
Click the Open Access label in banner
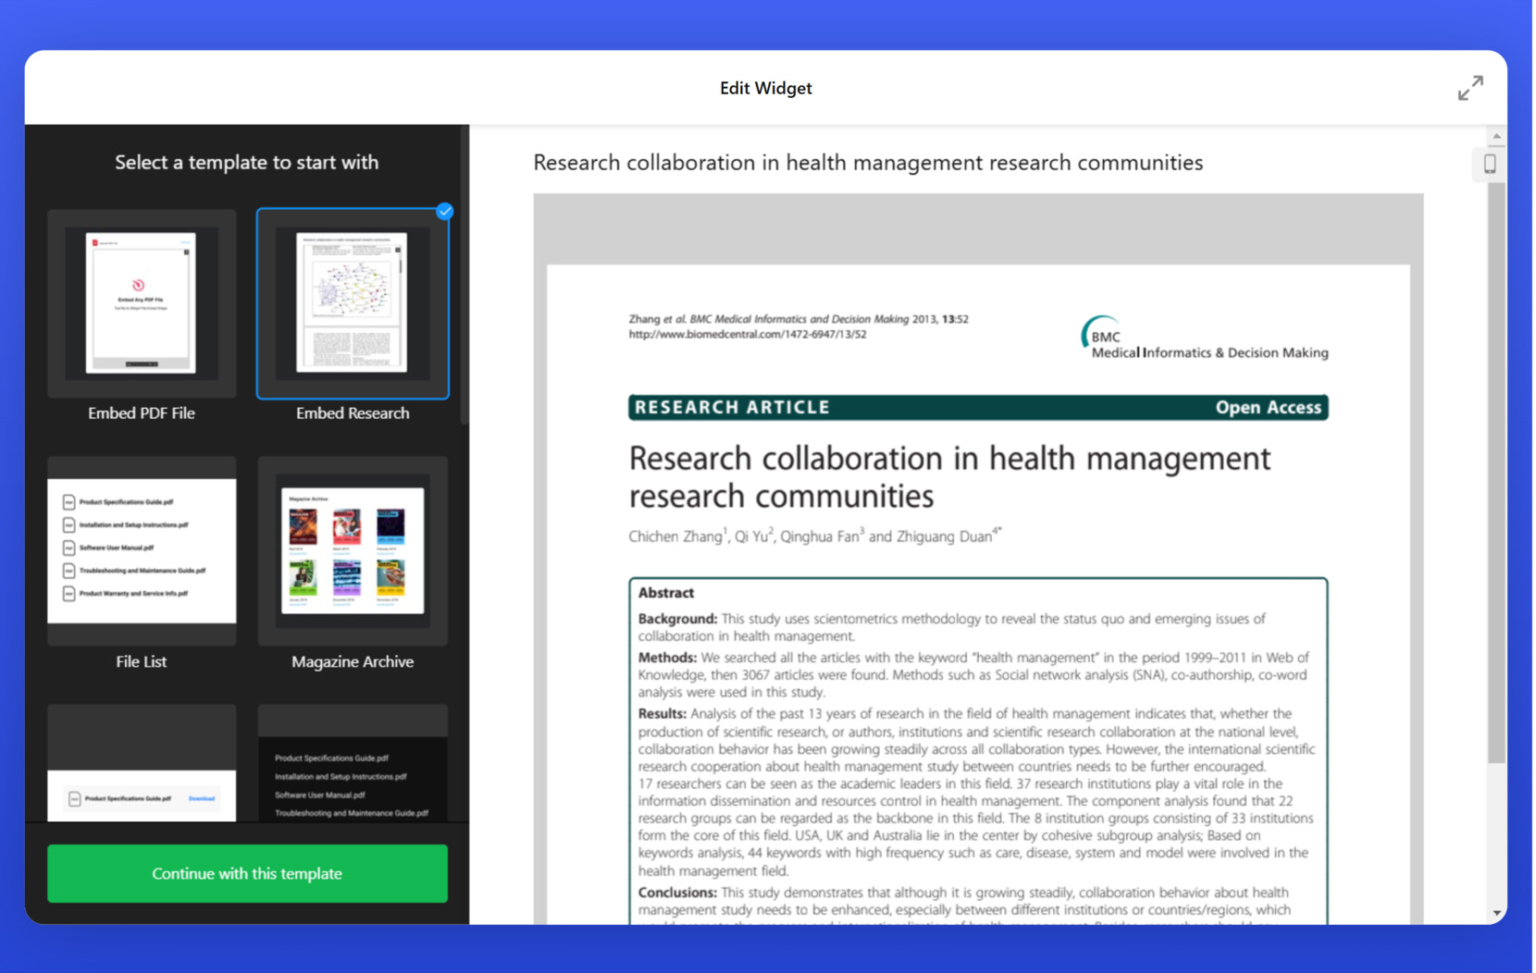point(1268,407)
